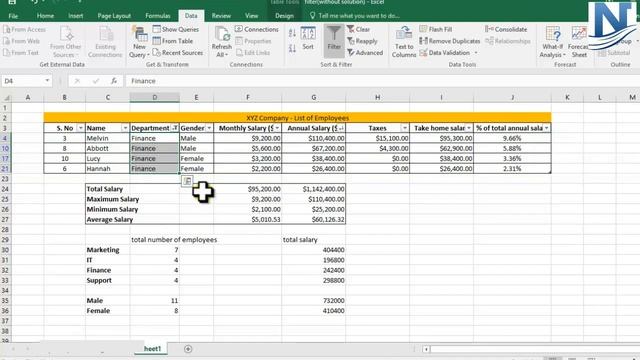This screenshot has height=360, width=640.
Task: Open Name column filter dropdown
Action: pyautogui.click(x=124, y=128)
